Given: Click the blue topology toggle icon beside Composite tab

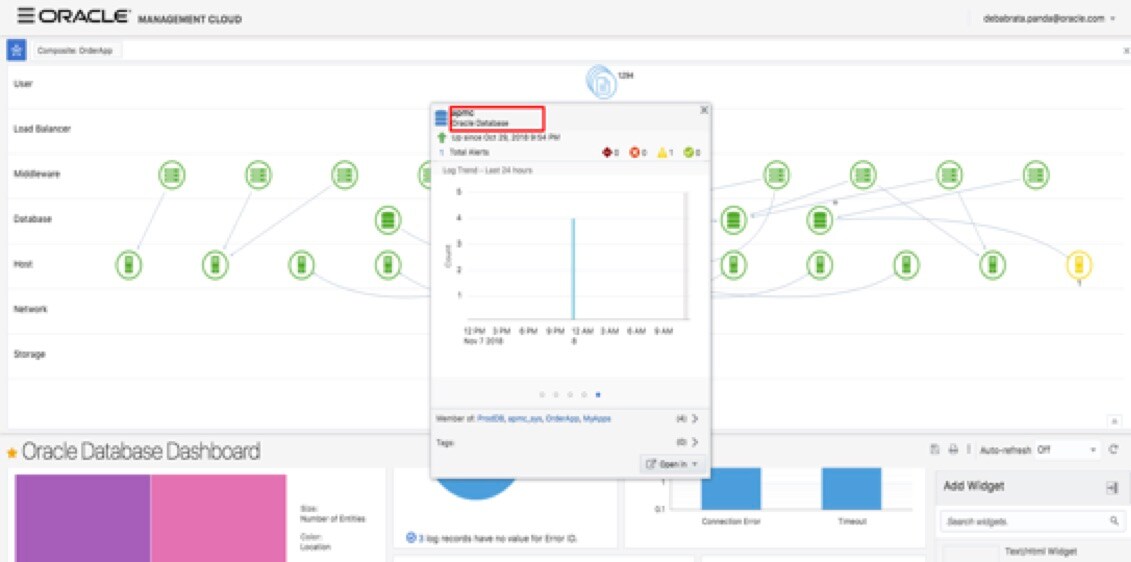Looking at the screenshot, I should click(16, 50).
